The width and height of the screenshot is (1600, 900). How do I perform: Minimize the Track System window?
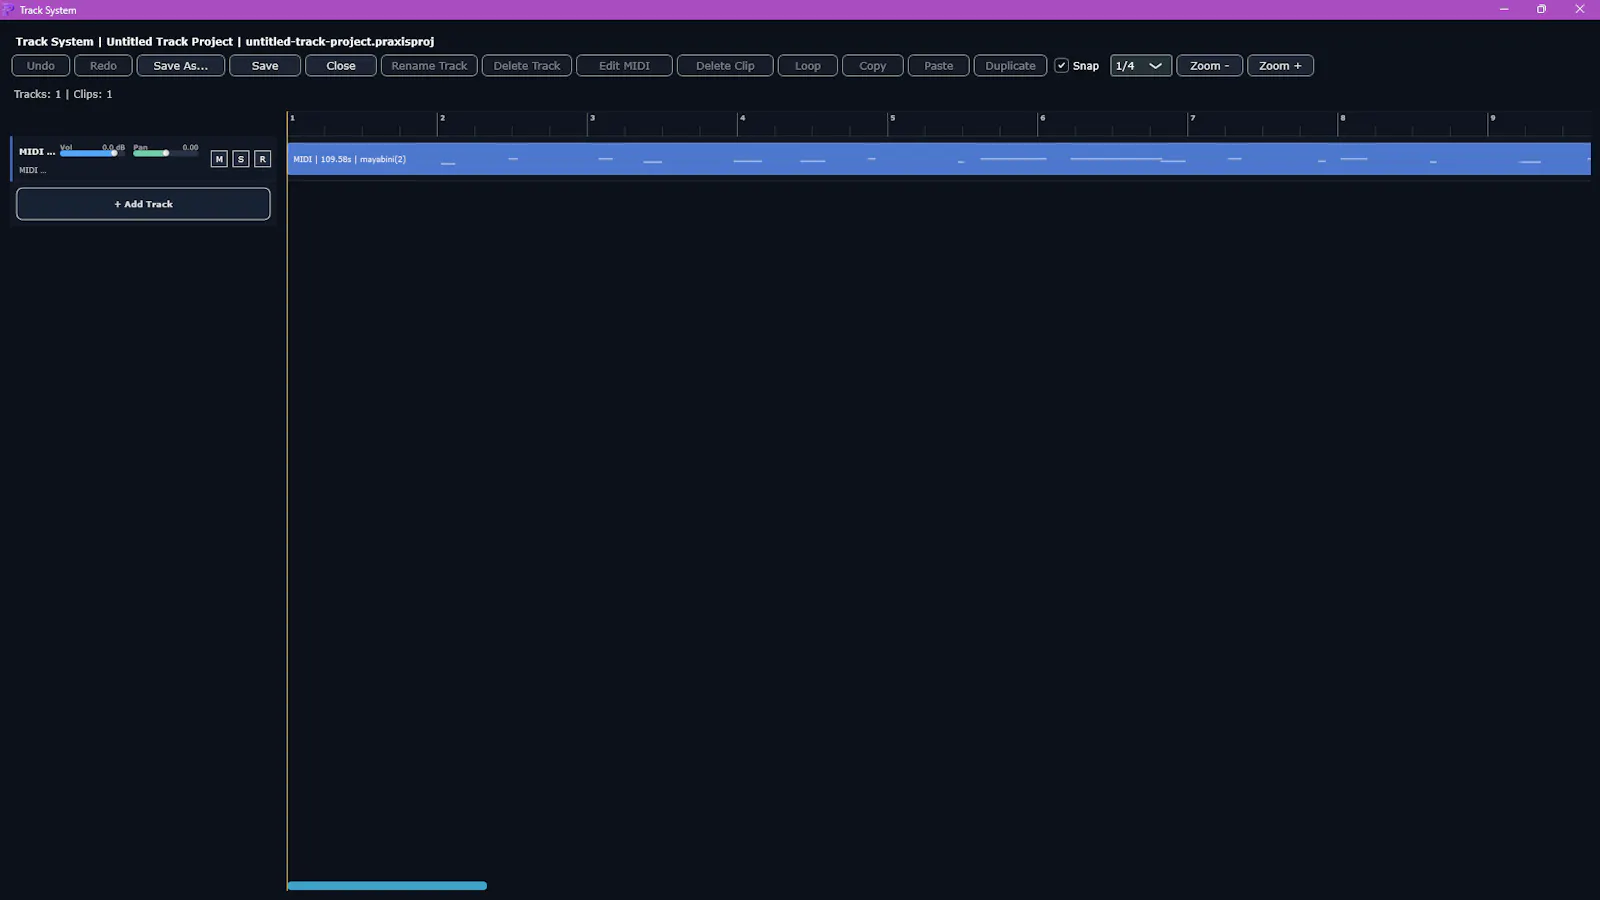tap(1504, 9)
